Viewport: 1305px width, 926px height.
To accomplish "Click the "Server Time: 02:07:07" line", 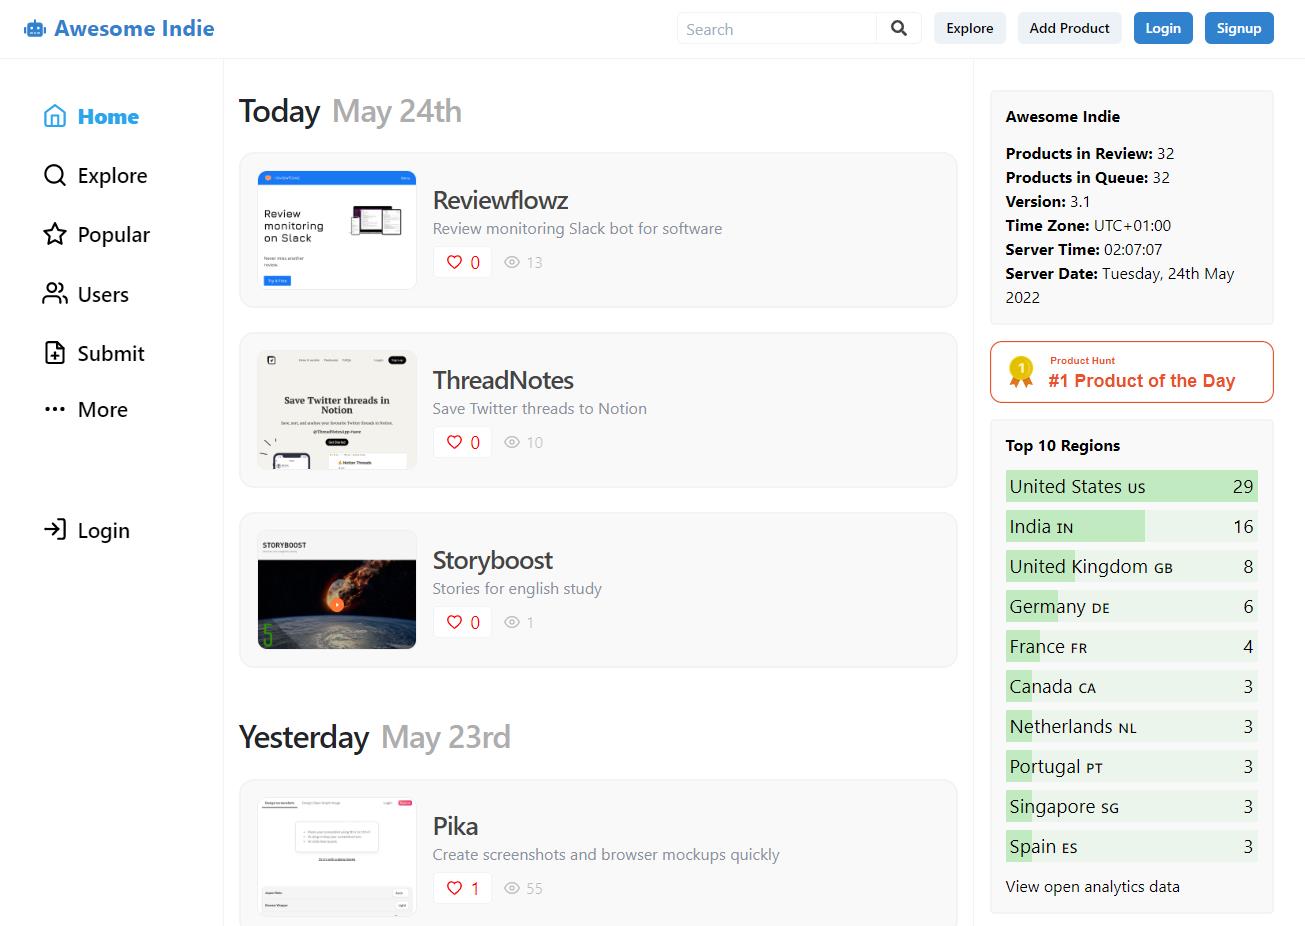I will [x=1084, y=249].
